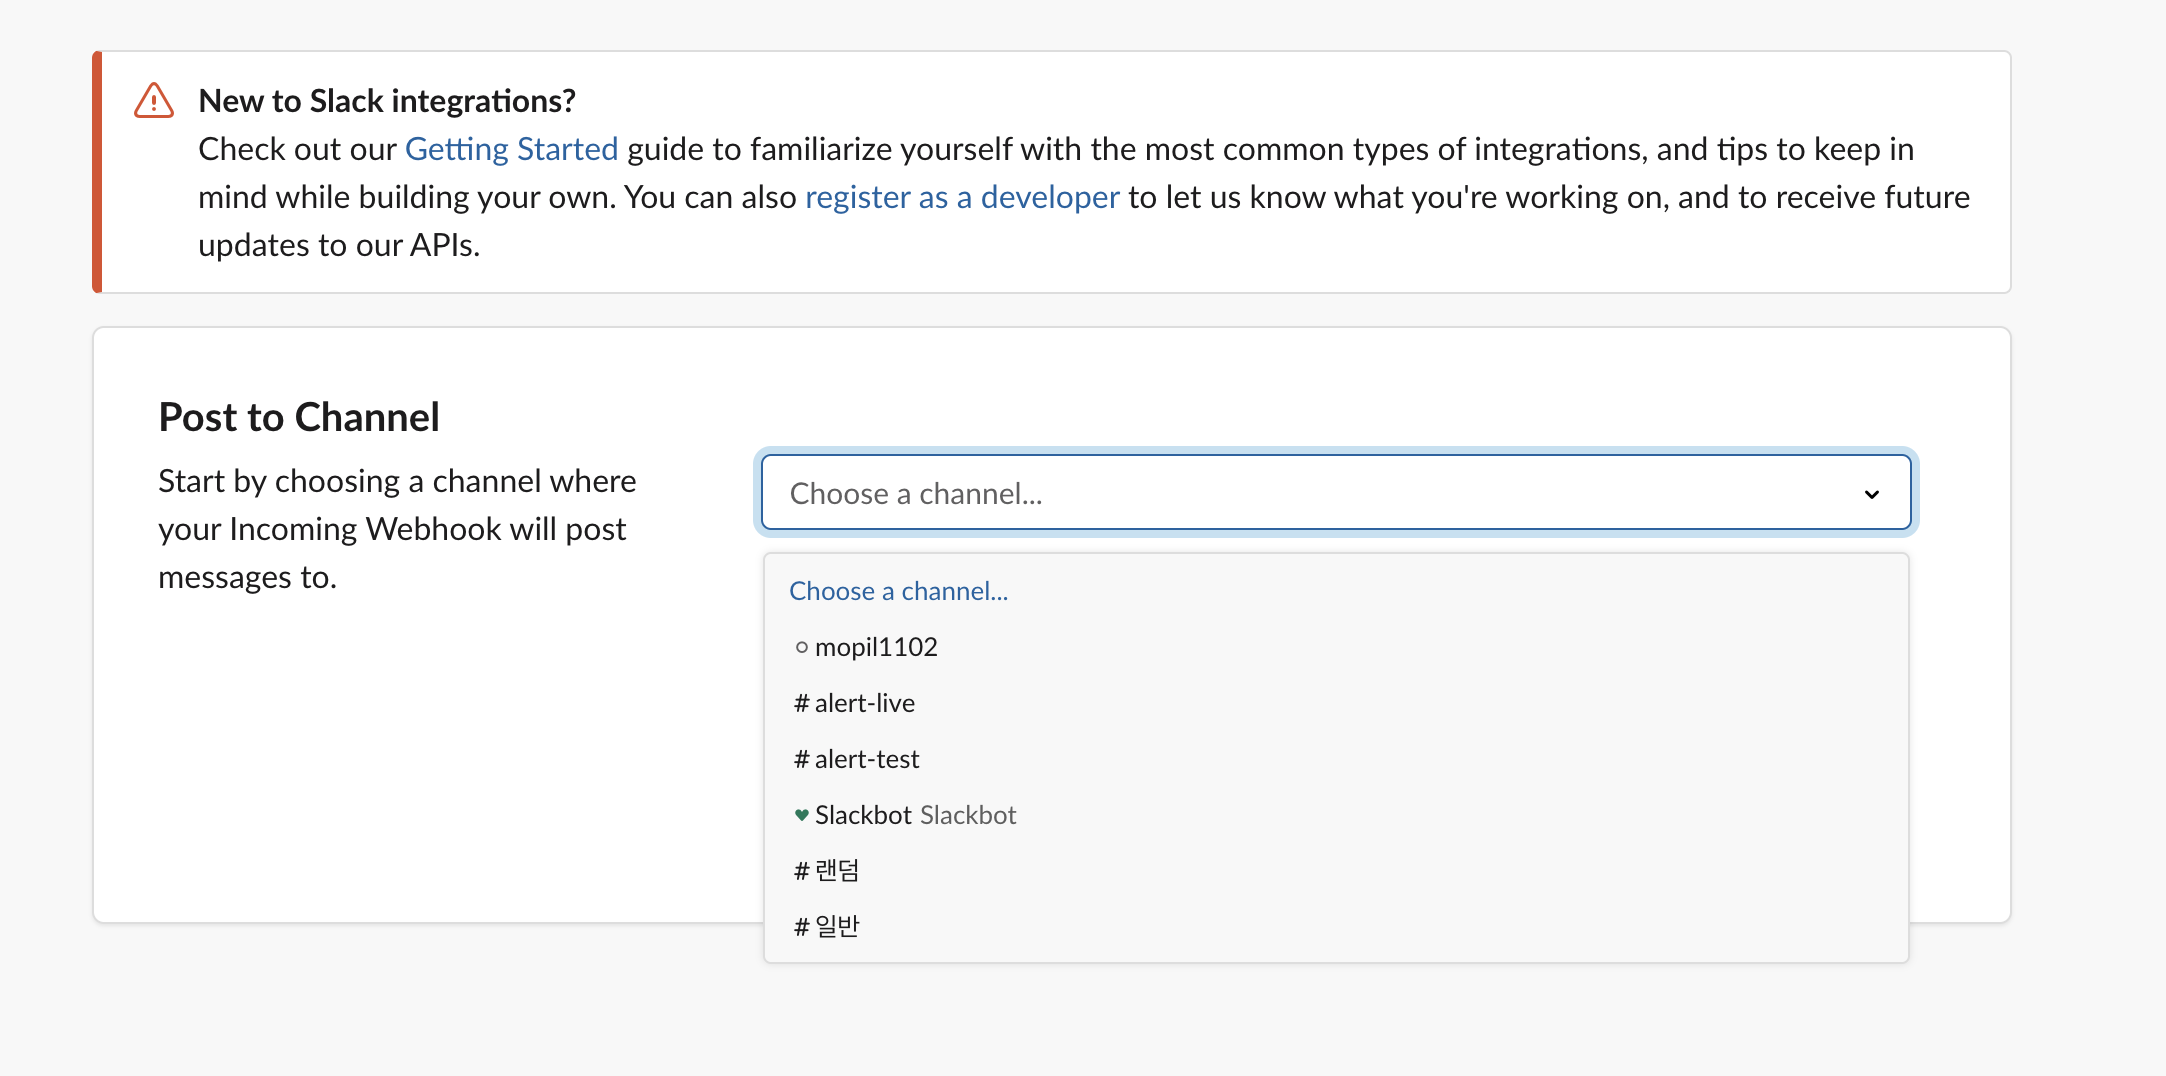
Task: Select the #일반 channel
Action: click(1336, 927)
